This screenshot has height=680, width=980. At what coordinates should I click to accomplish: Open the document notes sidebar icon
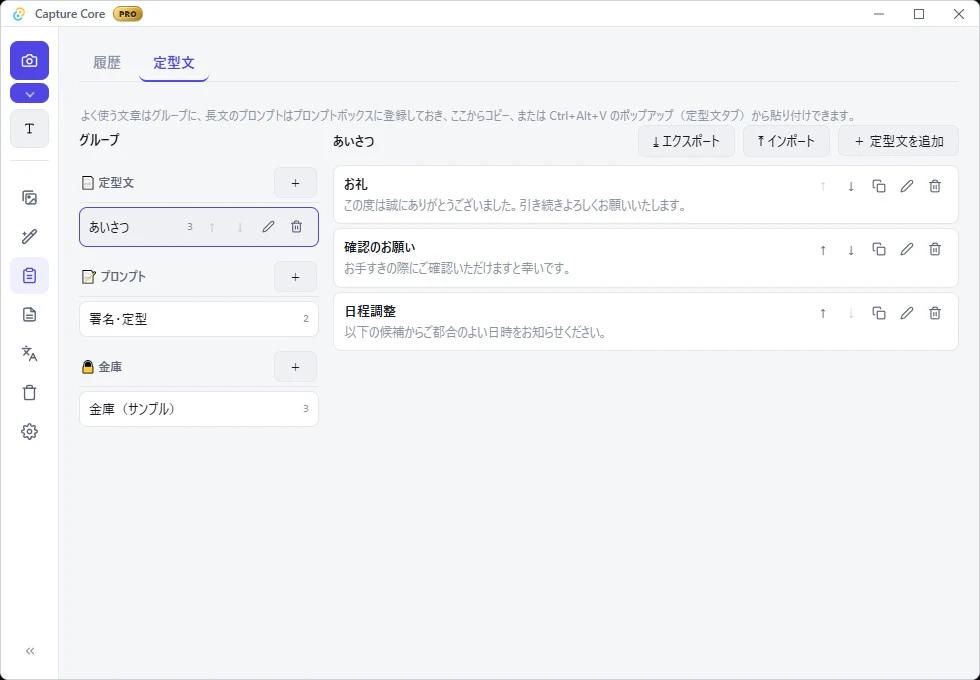point(29,314)
